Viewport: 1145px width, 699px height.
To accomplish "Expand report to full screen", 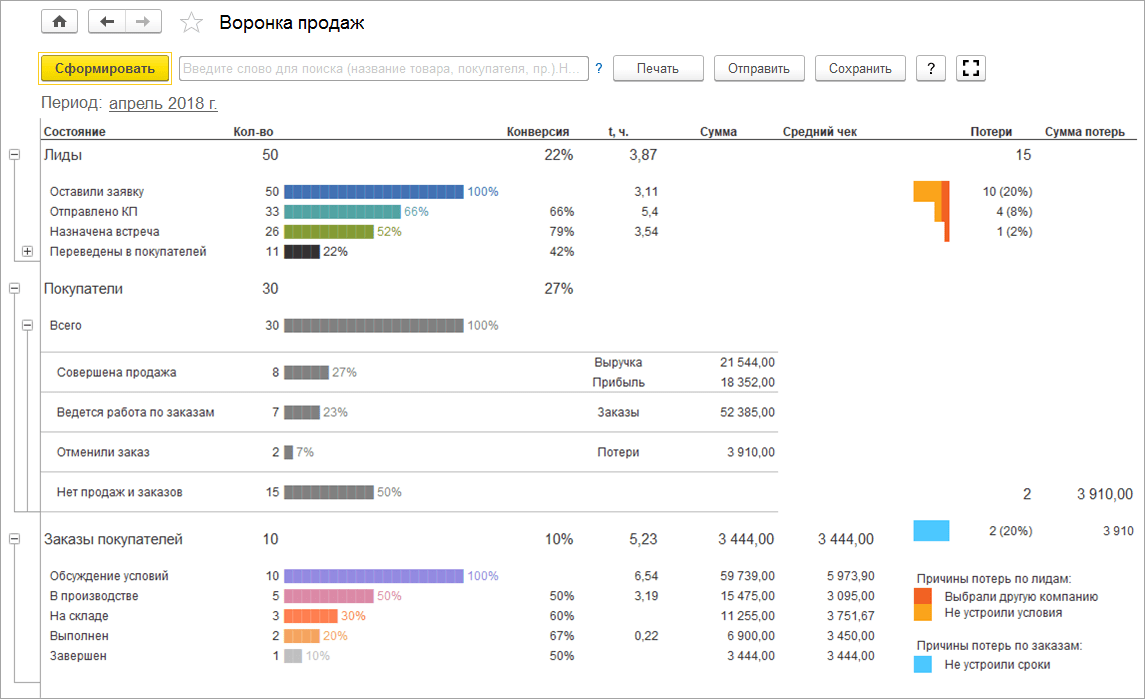I will (x=970, y=68).
